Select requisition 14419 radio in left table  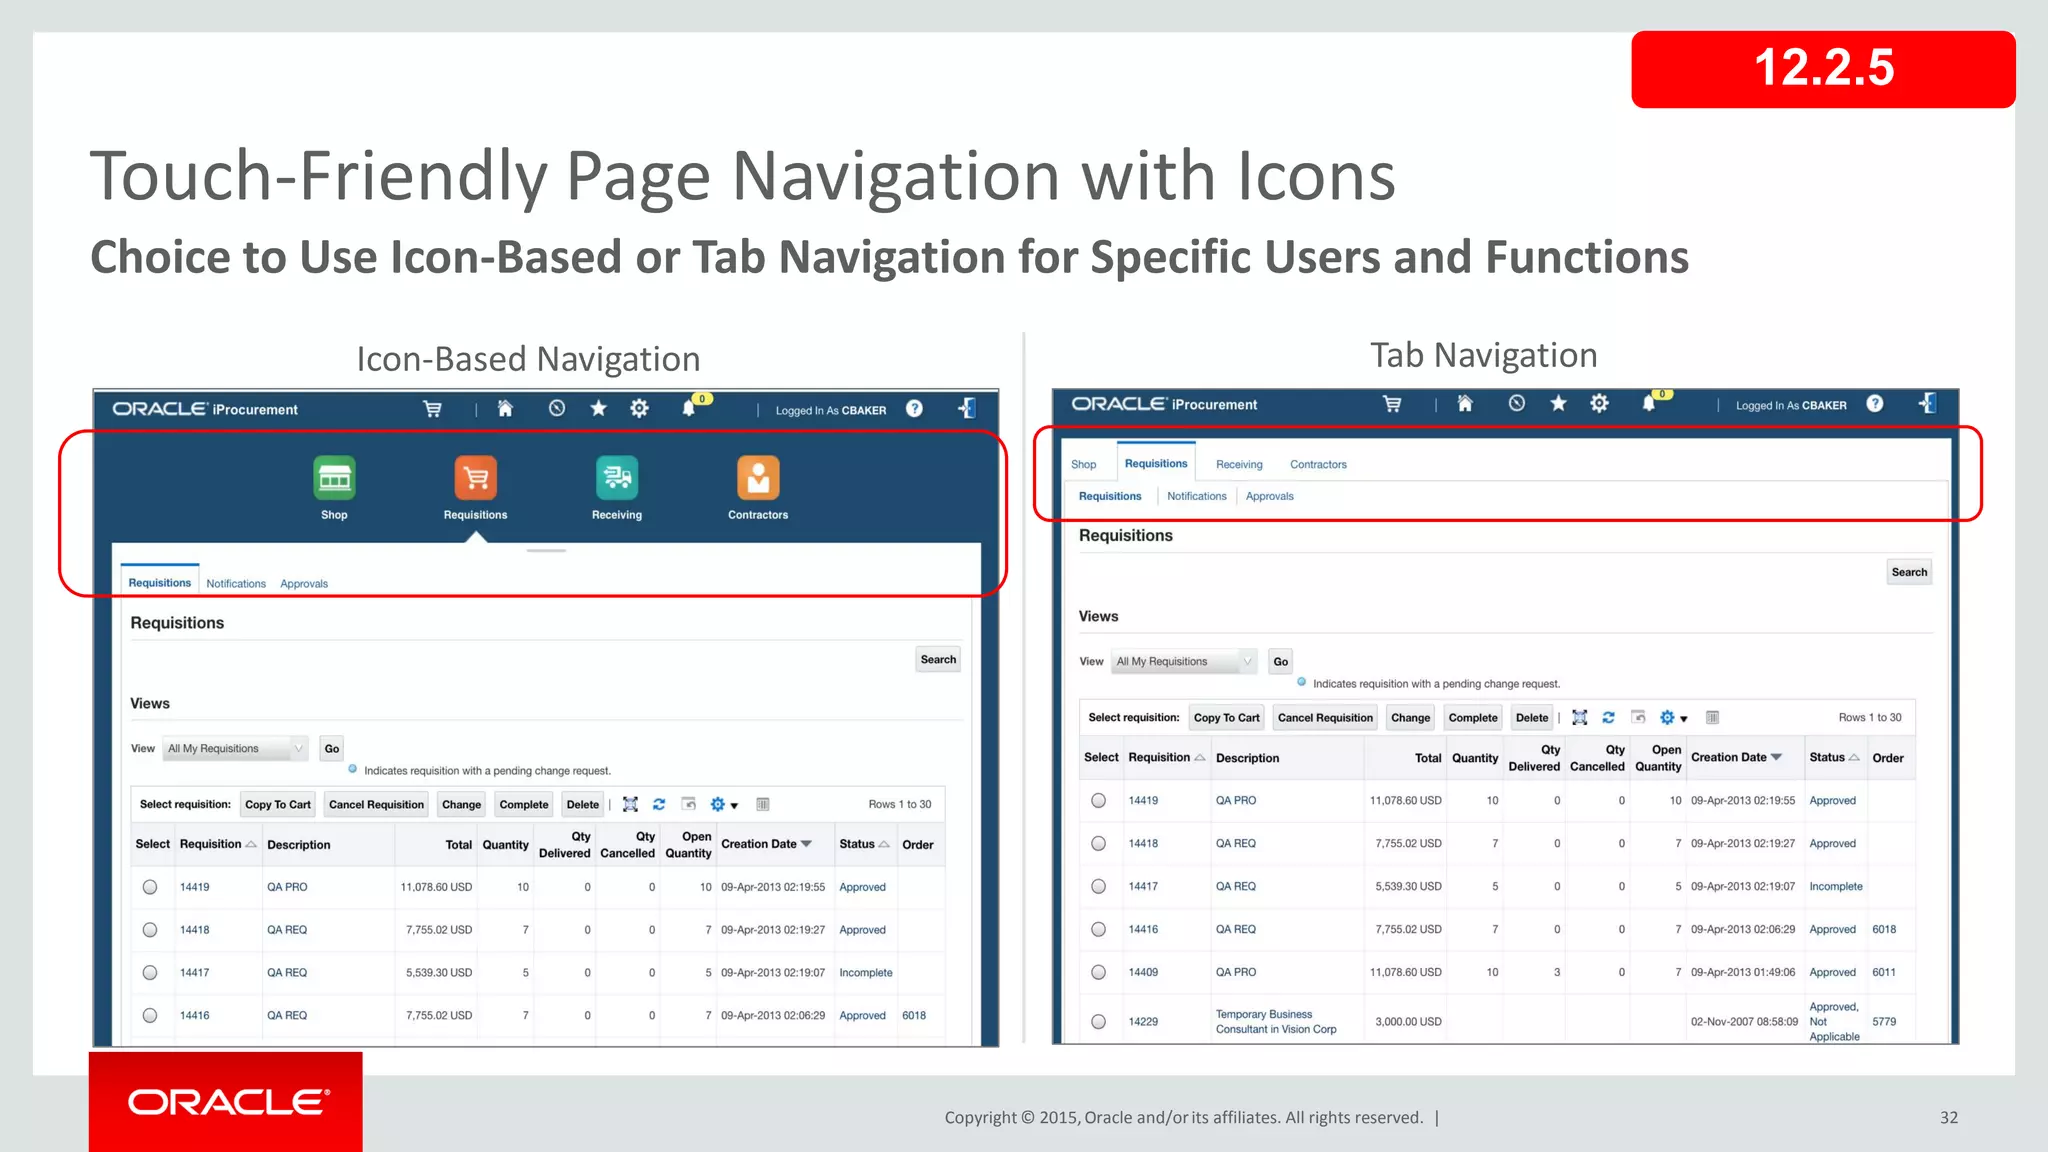[x=150, y=887]
